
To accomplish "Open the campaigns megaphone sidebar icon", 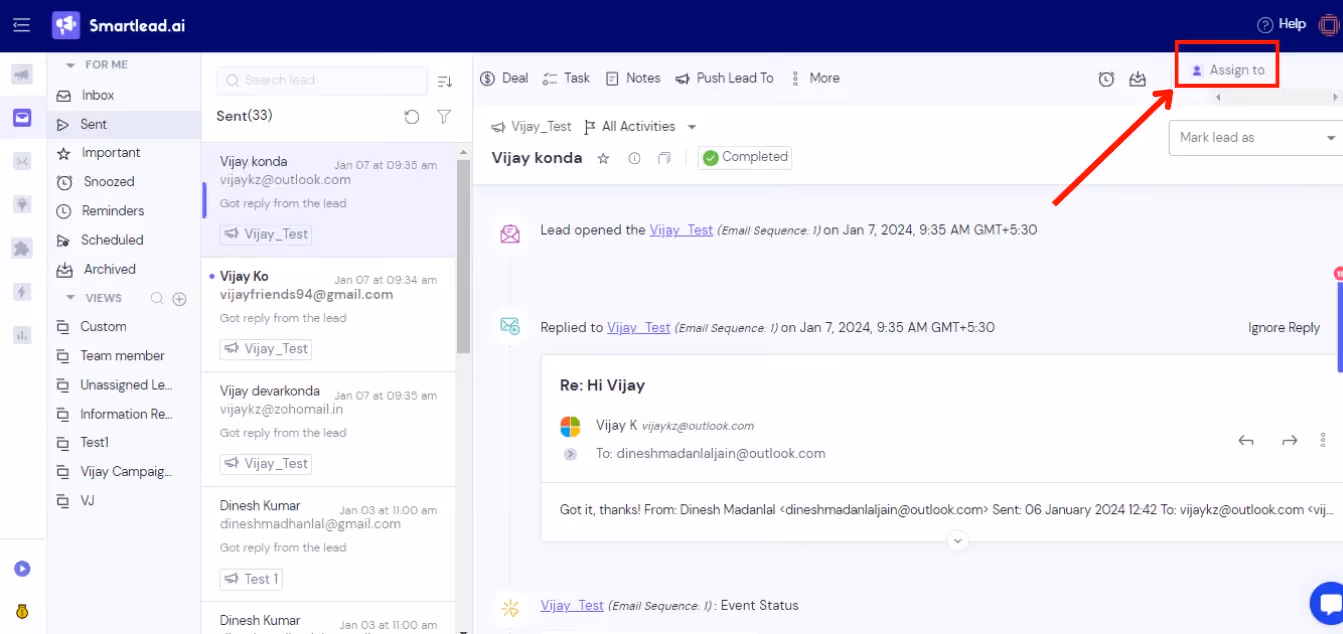I will (22, 75).
